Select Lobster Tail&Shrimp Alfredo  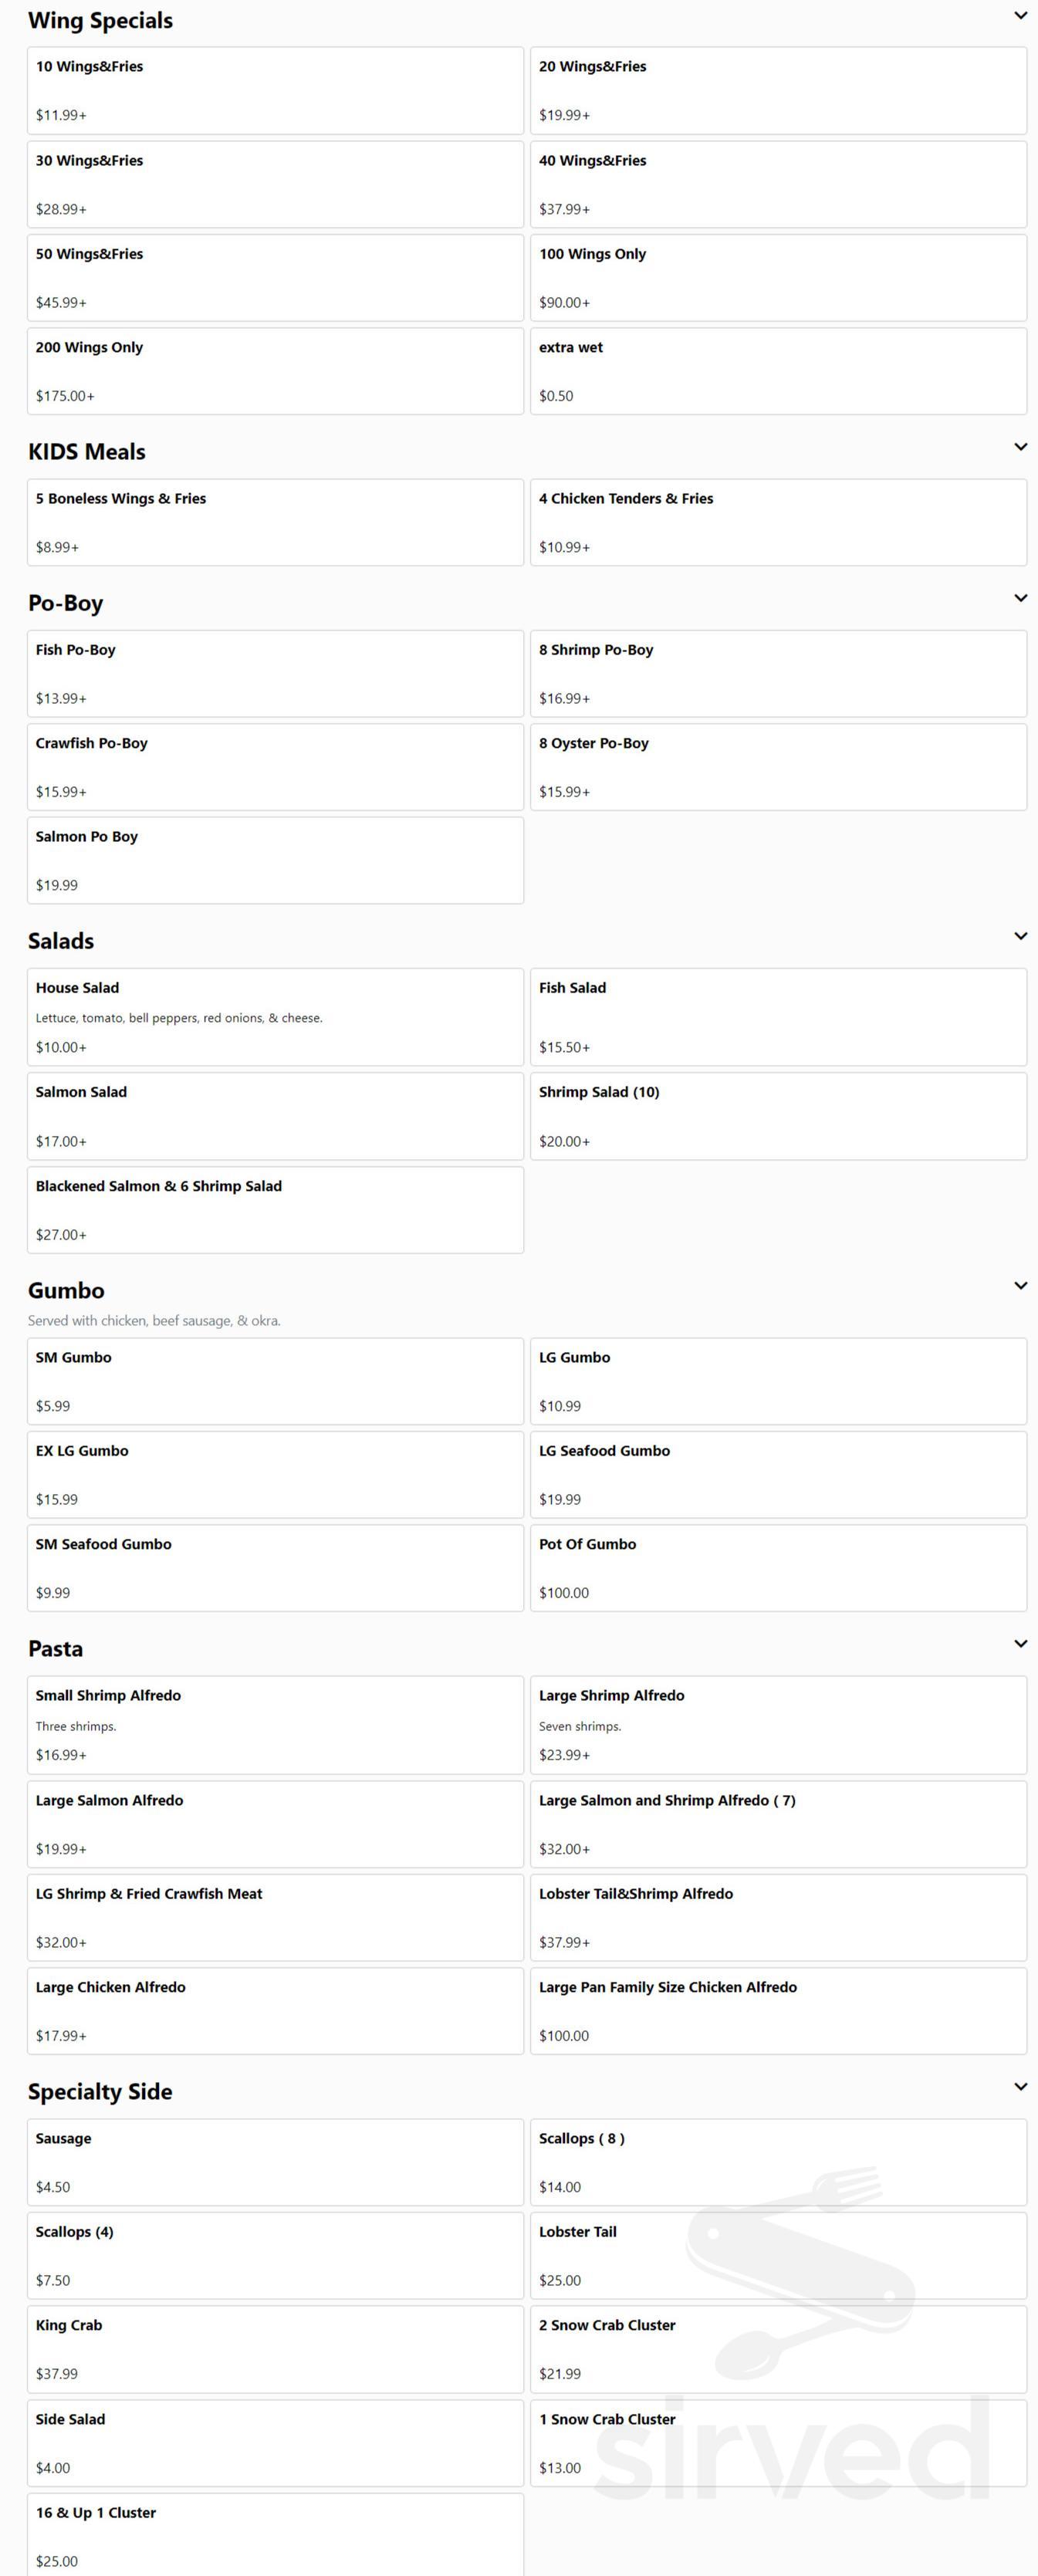pyautogui.click(x=778, y=1917)
